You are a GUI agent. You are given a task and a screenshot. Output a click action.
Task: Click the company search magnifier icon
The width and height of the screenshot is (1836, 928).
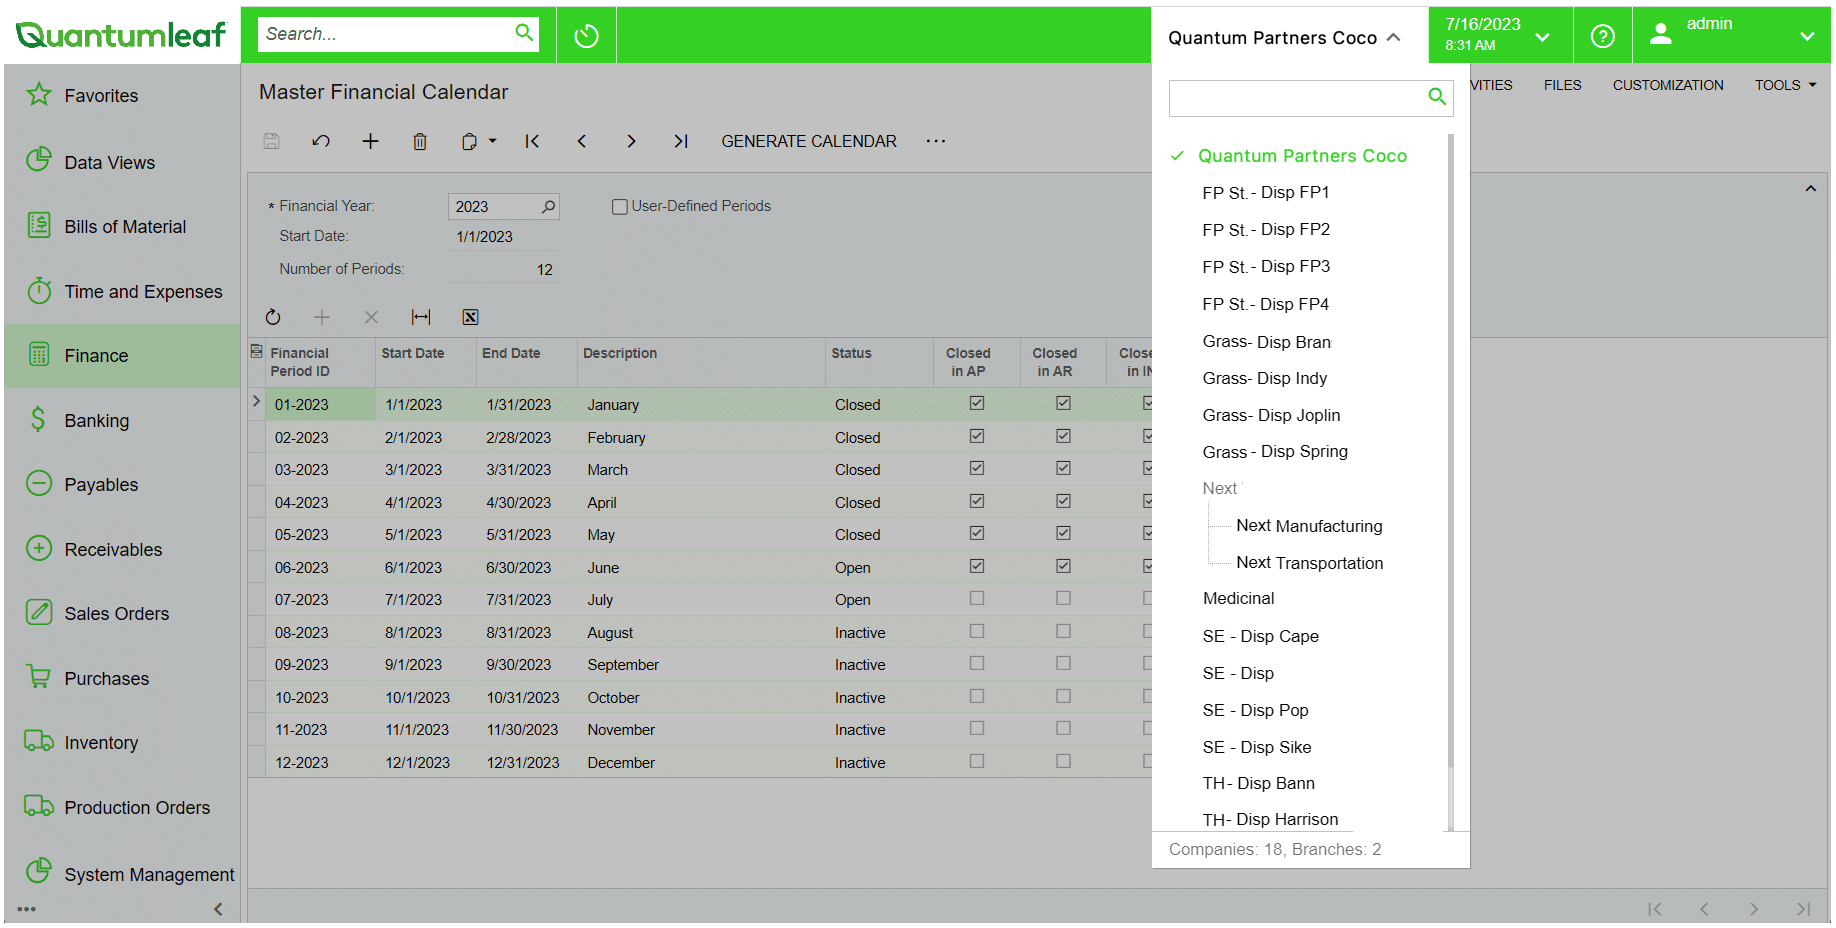point(1437,97)
